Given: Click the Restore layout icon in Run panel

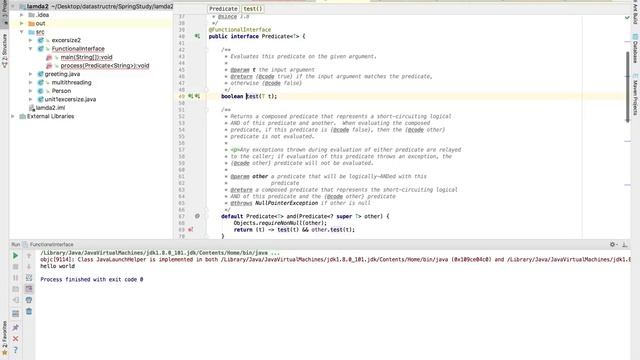Looking at the screenshot, I should point(16,313).
